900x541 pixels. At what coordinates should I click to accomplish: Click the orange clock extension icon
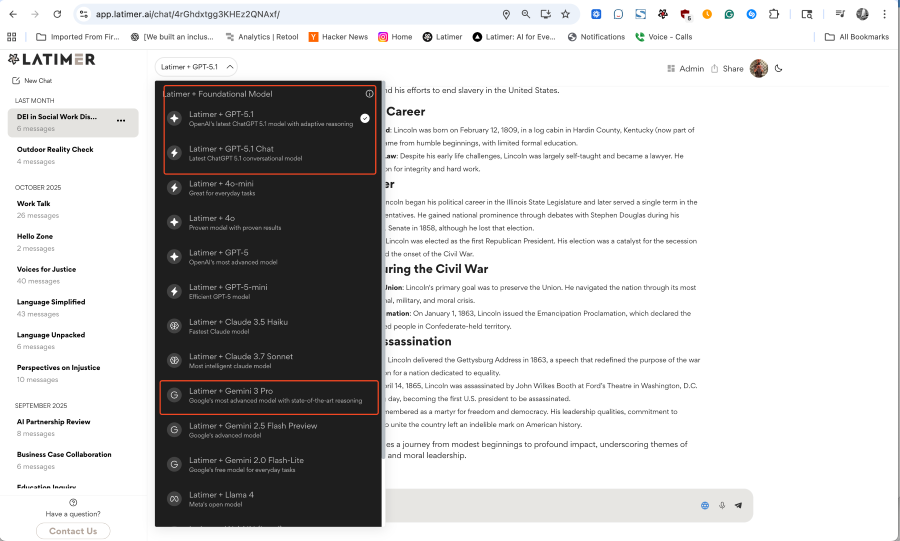coord(707,14)
